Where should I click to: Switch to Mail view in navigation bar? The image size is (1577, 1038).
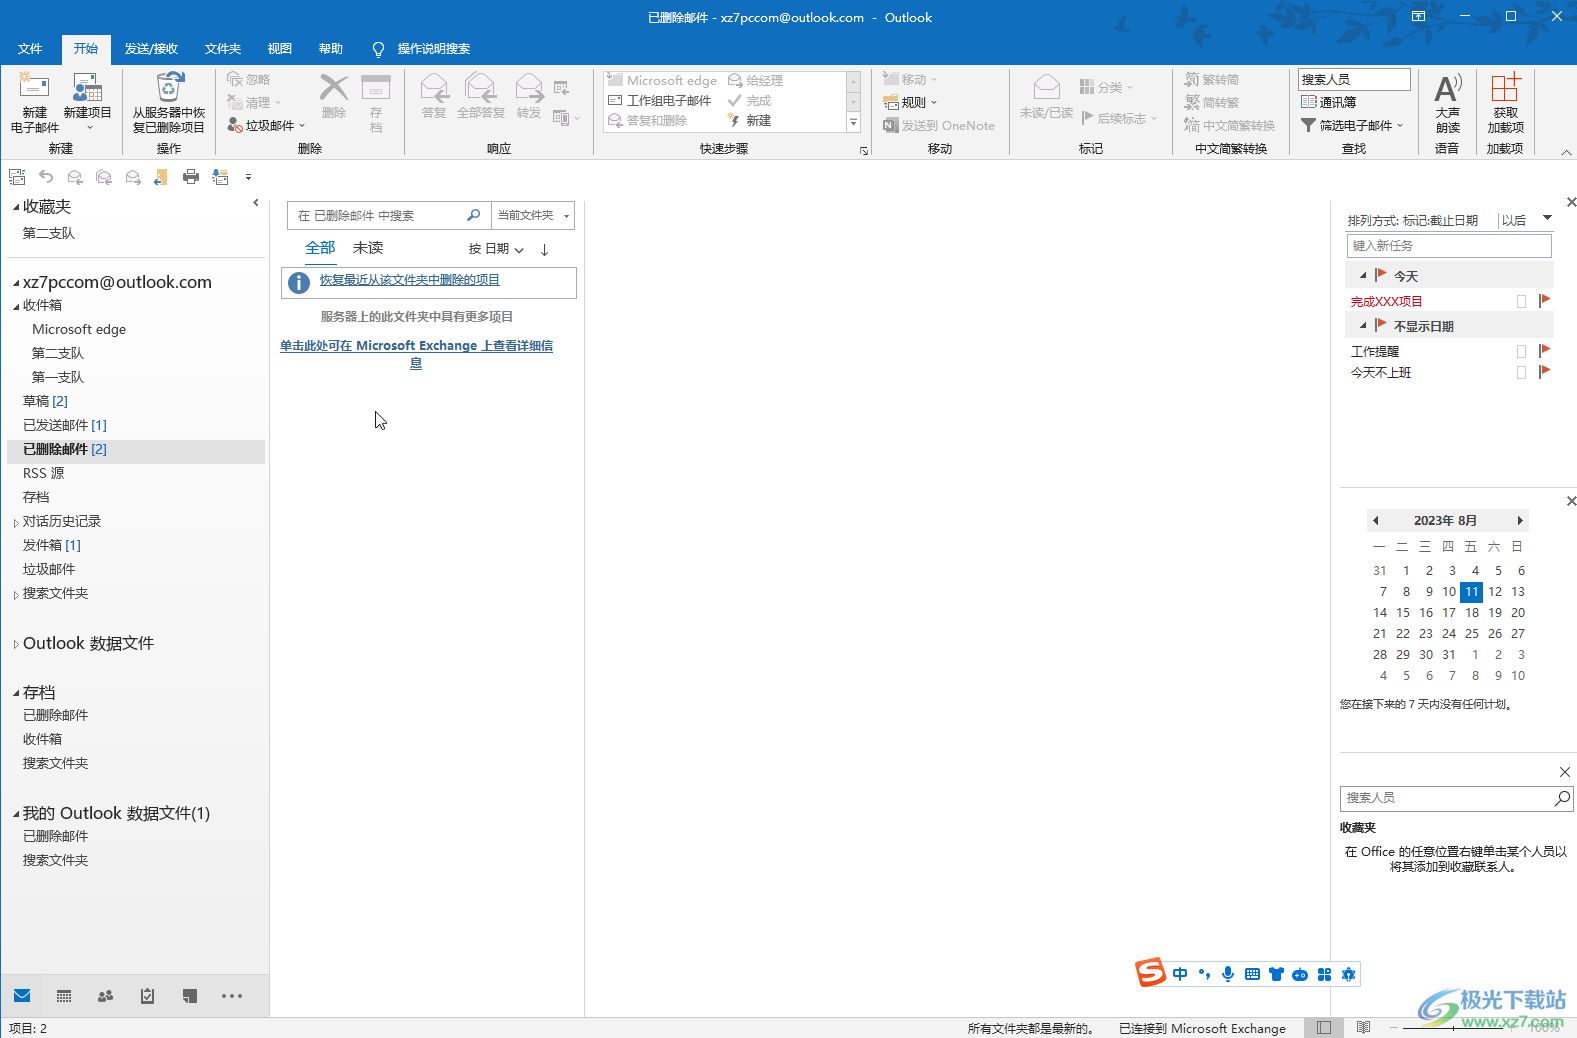click(x=22, y=996)
